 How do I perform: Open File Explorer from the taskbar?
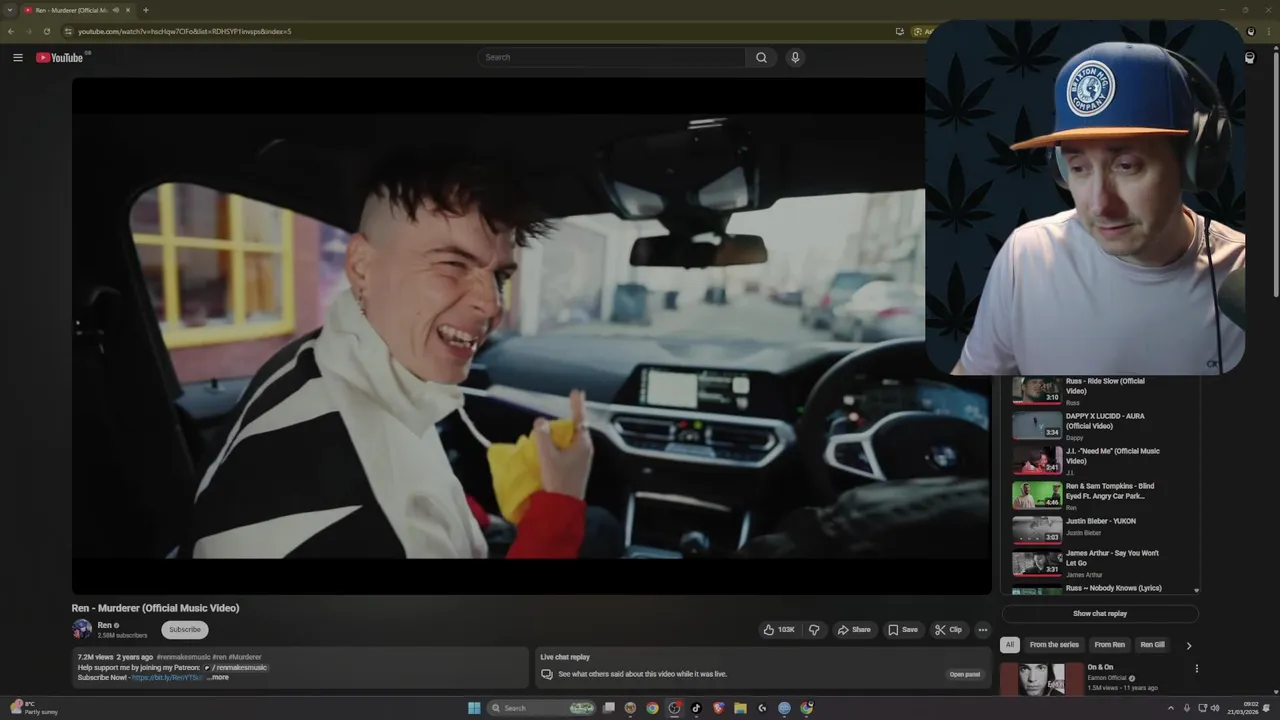point(740,708)
